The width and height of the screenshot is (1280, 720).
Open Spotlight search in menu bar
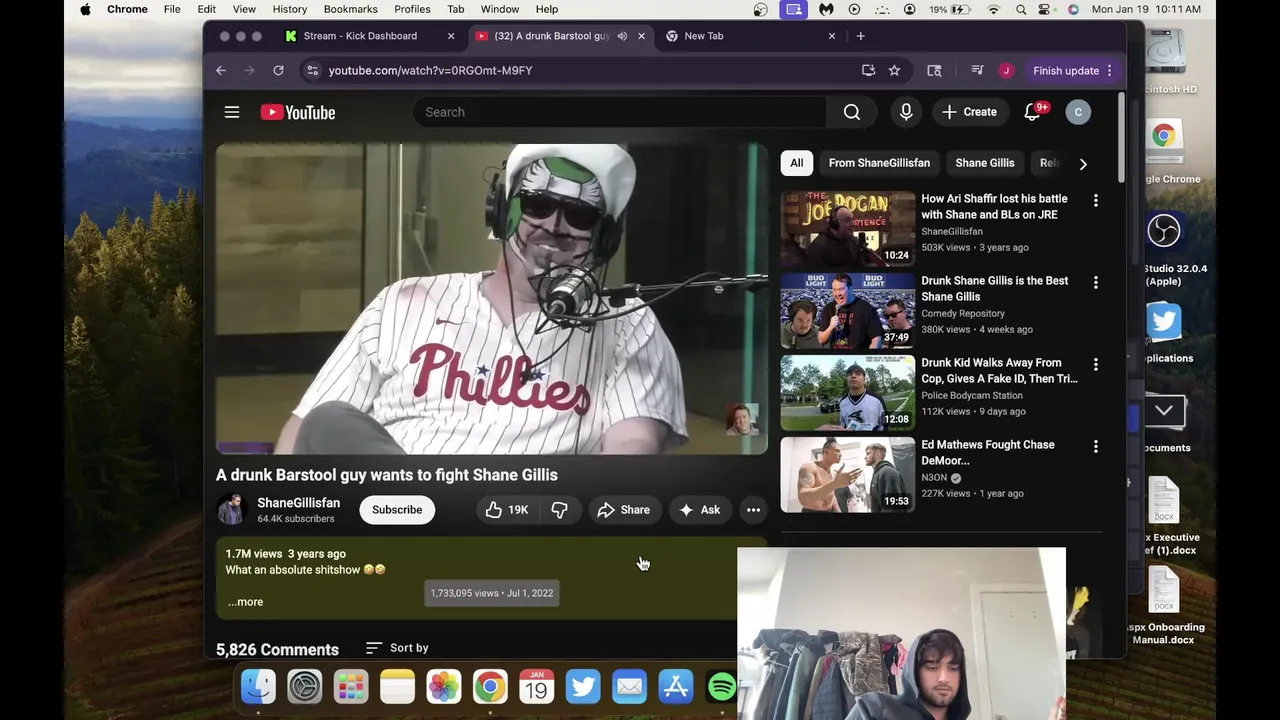pyautogui.click(x=1021, y=9)
